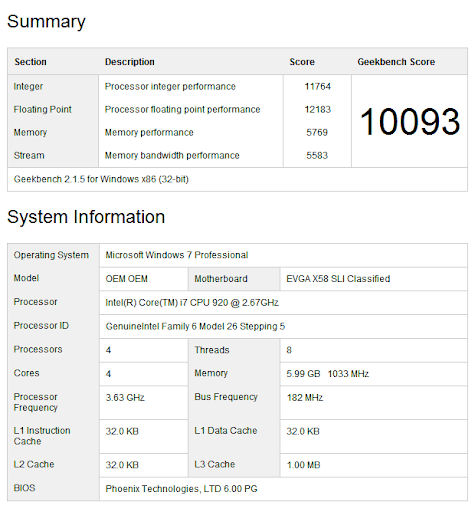Viewport: 475px width, 512px height.
Task: Click the Threads label
Action: click(x=212, y=350)
